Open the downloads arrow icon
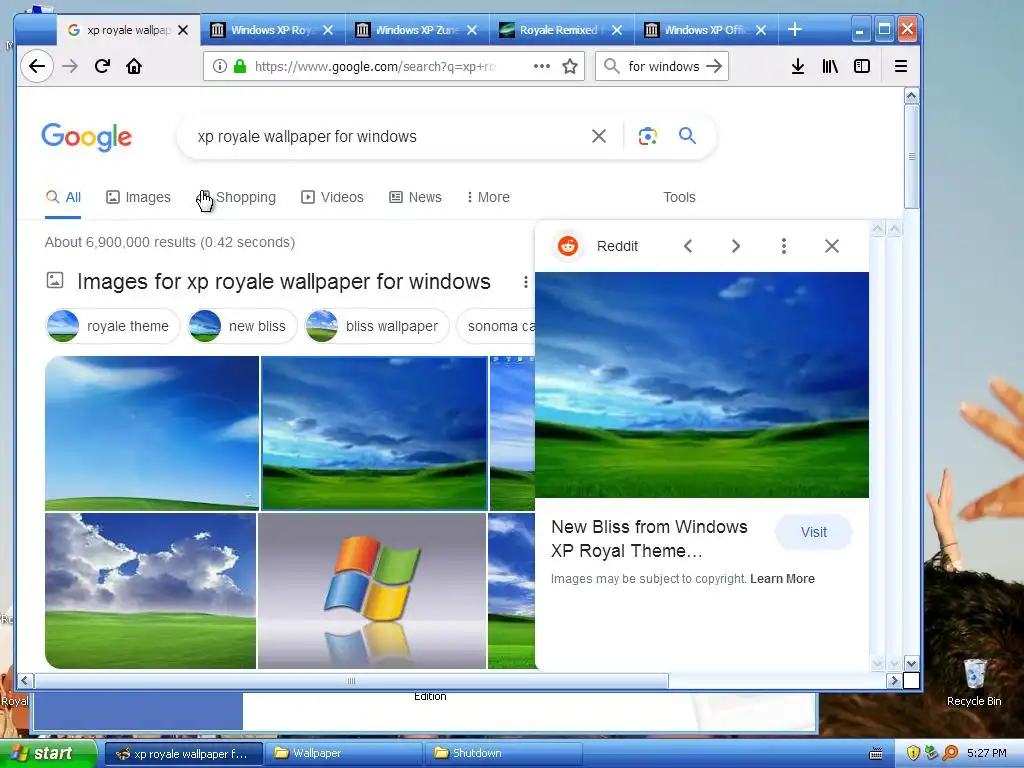The image size is (1024, 768). point(797,66)
